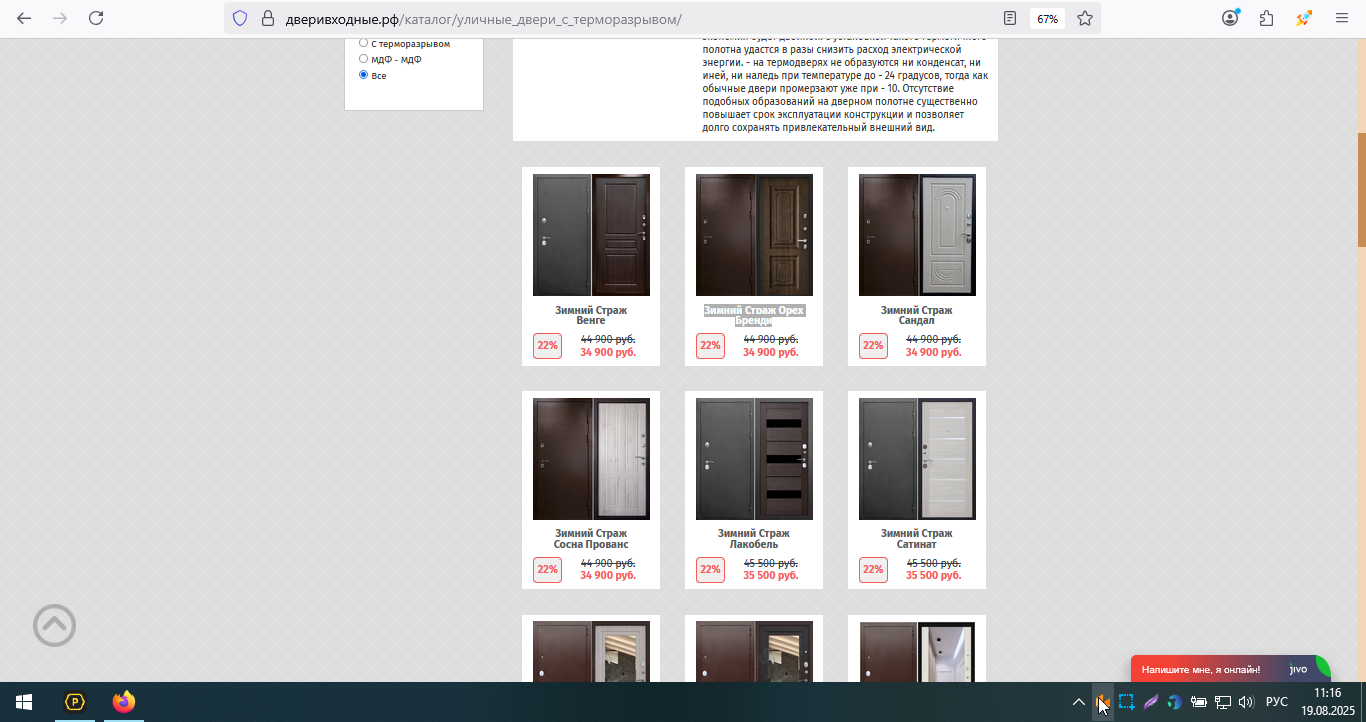Click the Зимний Страж Лакобель door image
This screenshot has width=1366, height=722.
(x=754, y=459)
